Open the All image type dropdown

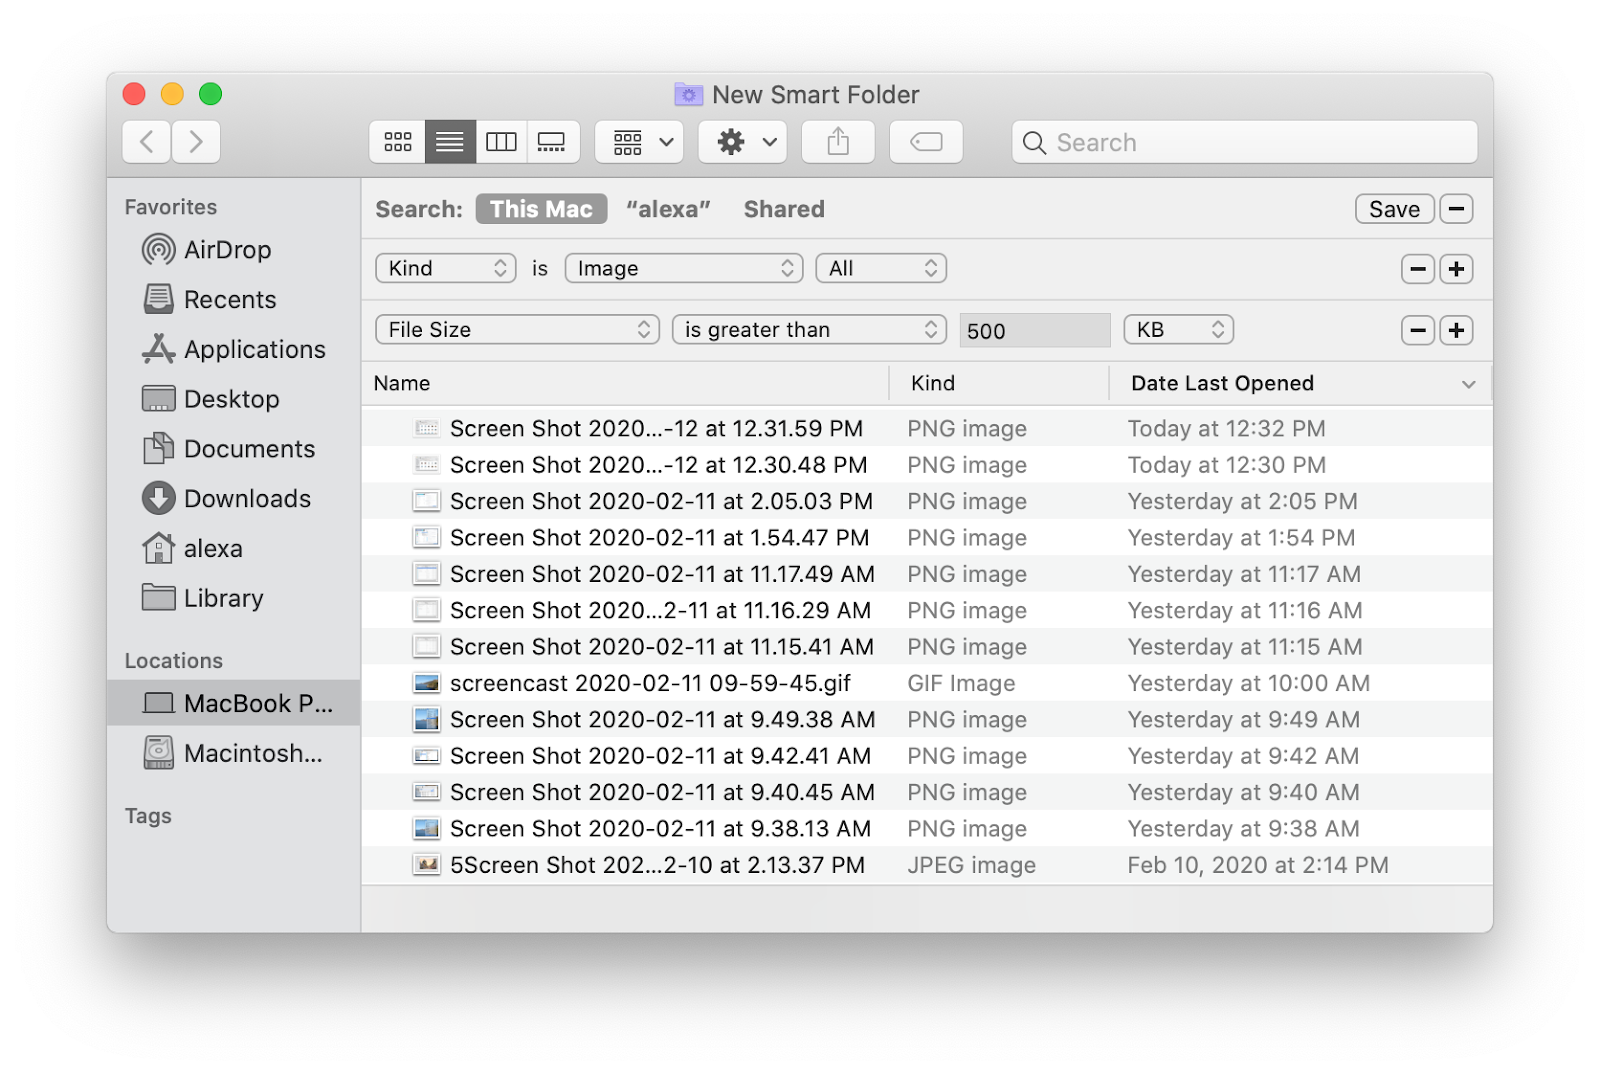[x=881, y=268]
